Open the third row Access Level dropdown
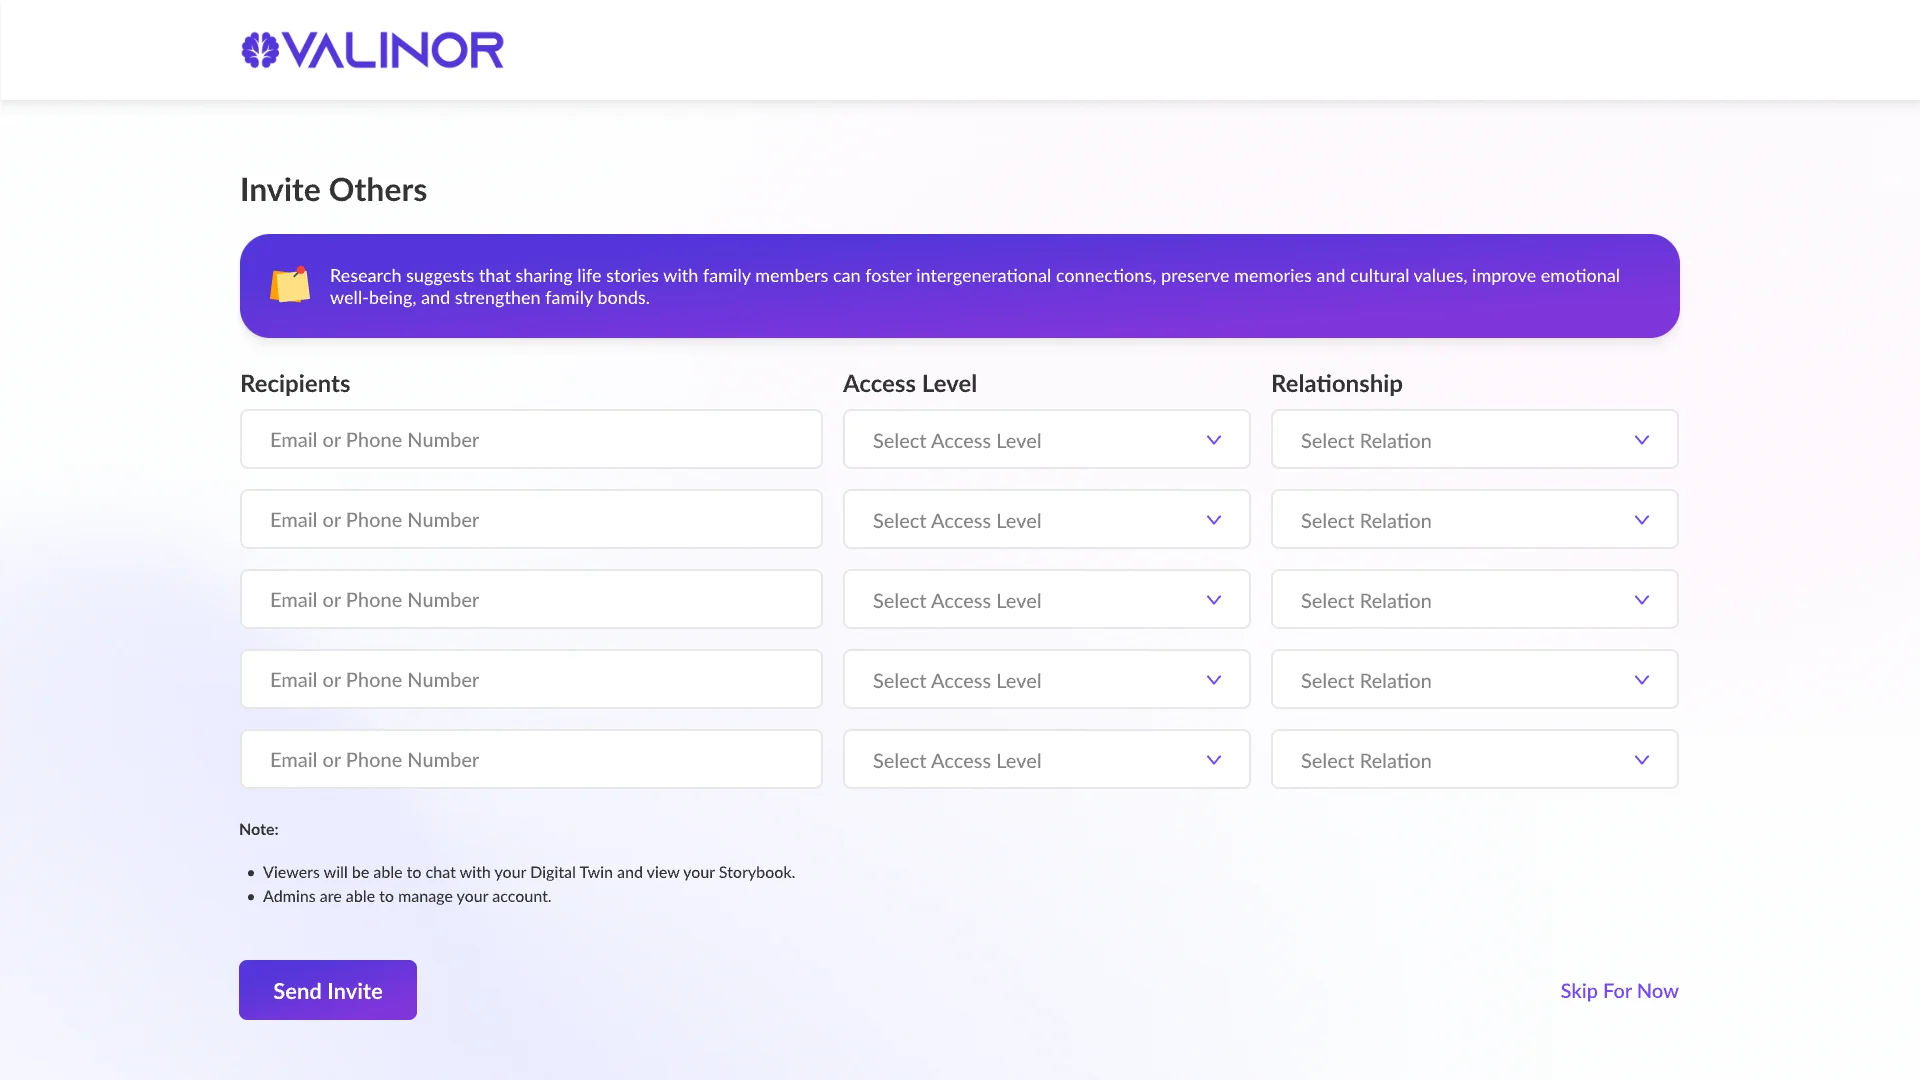Screen dimensions: 1920x1080 point(1046,599)
